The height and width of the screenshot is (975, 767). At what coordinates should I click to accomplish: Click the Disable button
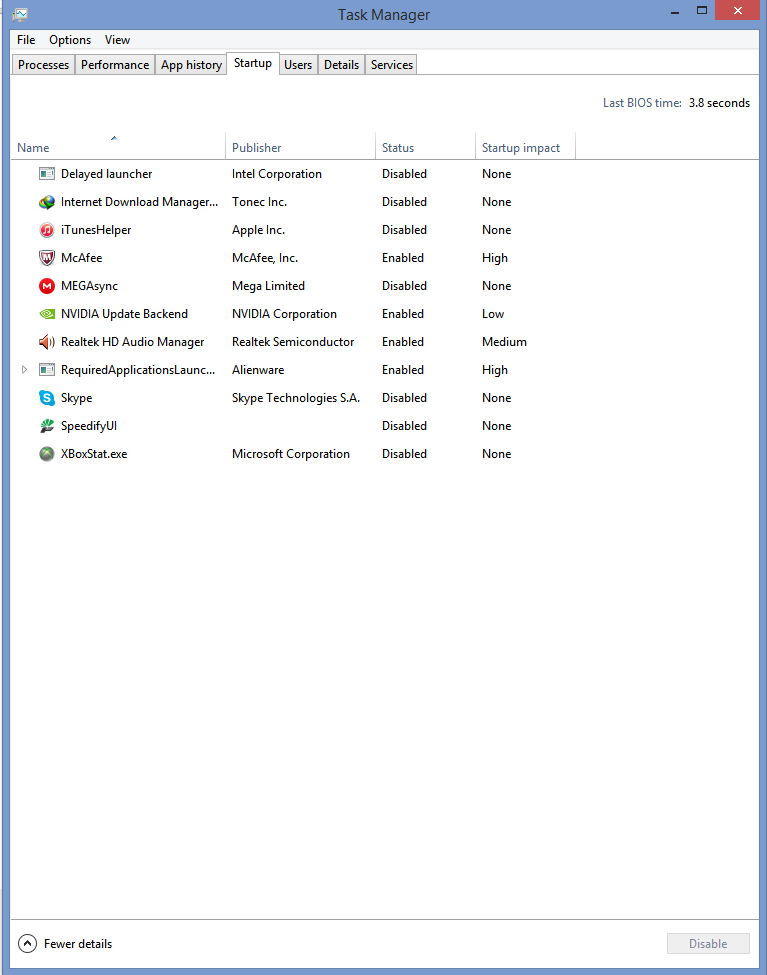[709, 944]
